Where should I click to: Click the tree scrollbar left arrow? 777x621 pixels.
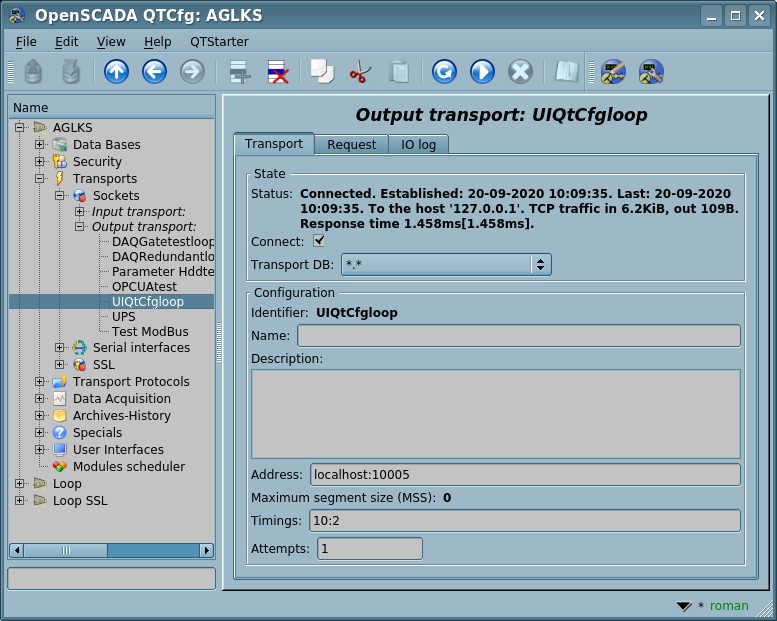[17, 550]
